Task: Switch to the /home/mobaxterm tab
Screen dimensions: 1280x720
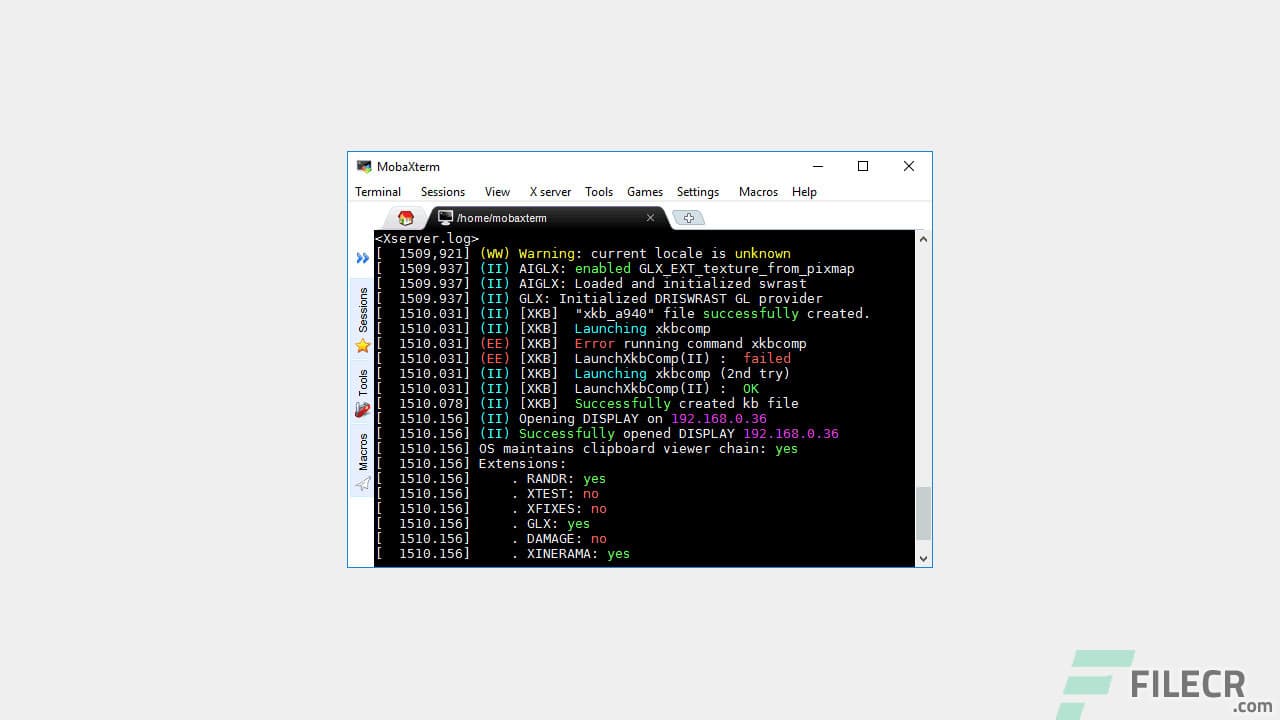Action: [500, 218]
